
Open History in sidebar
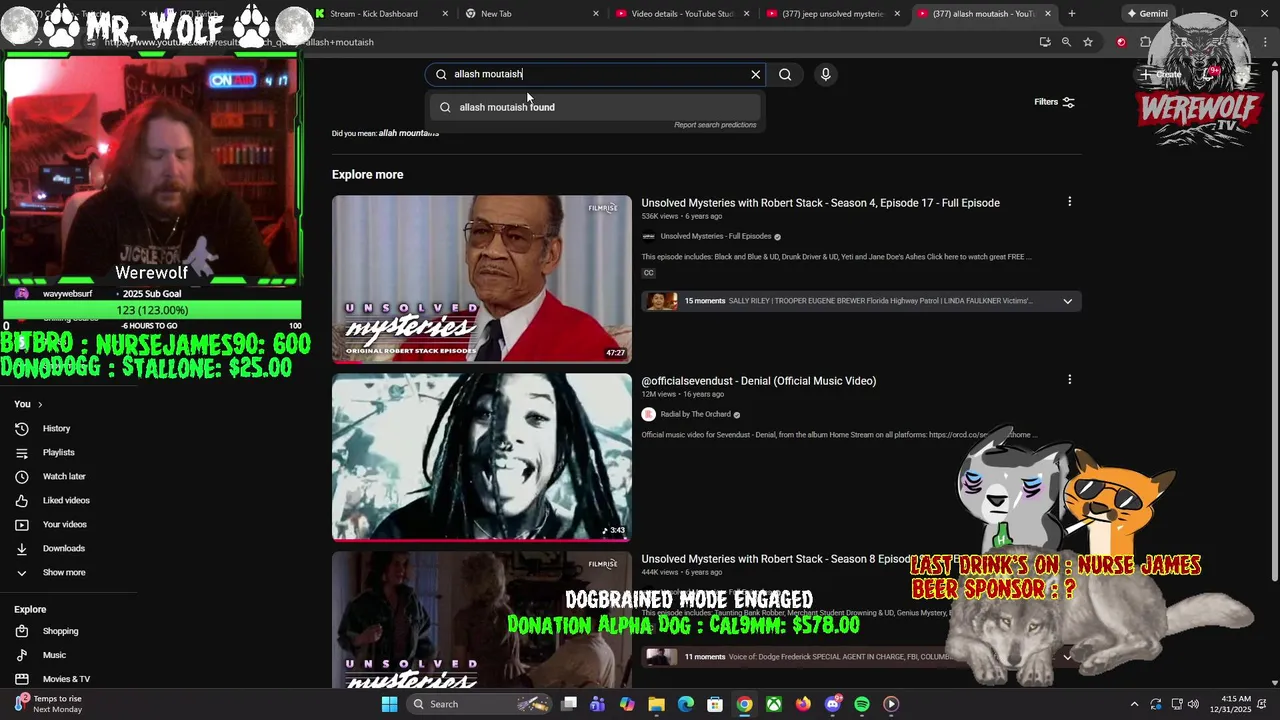tap(56, 429)
